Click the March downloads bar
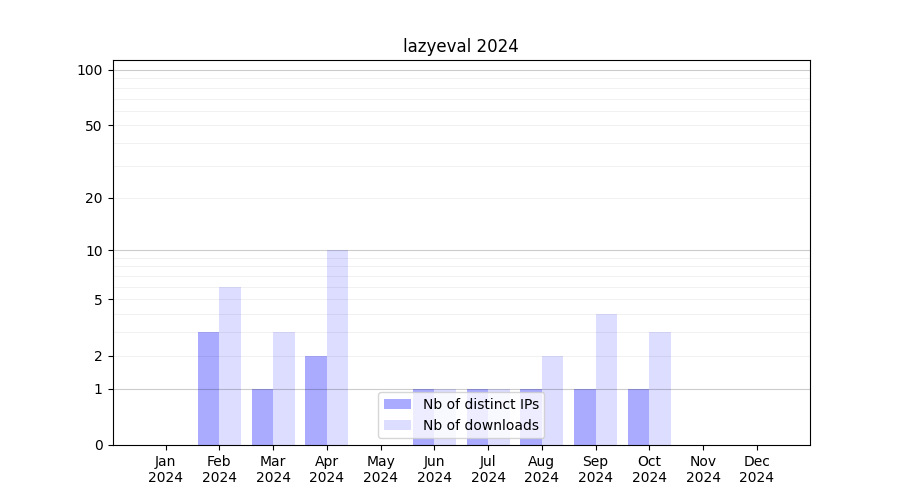The image size is (900, 500). pyautogui.click(x=284, y=388)
